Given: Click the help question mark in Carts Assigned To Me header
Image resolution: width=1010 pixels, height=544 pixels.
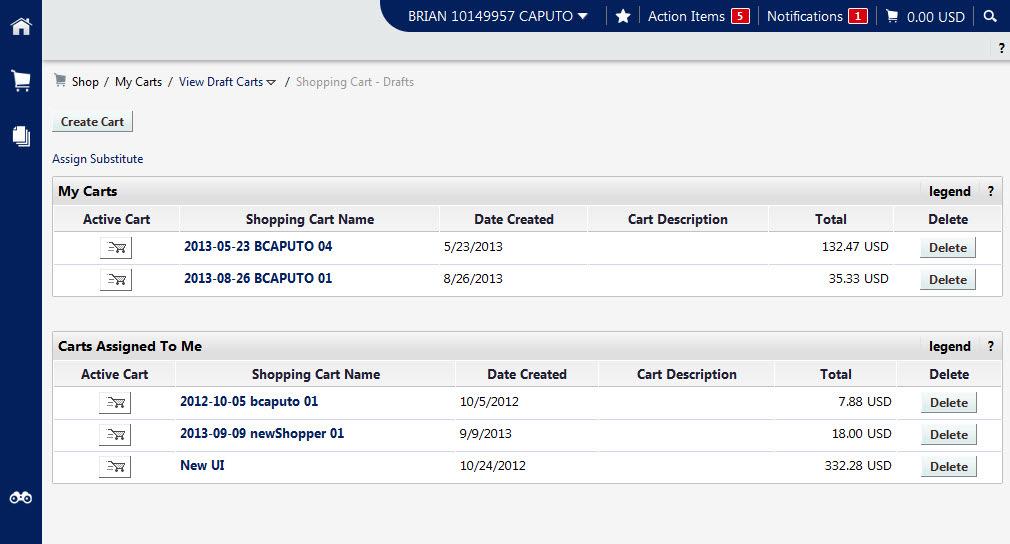Looking at the screenshot, I should click(991, 346).
